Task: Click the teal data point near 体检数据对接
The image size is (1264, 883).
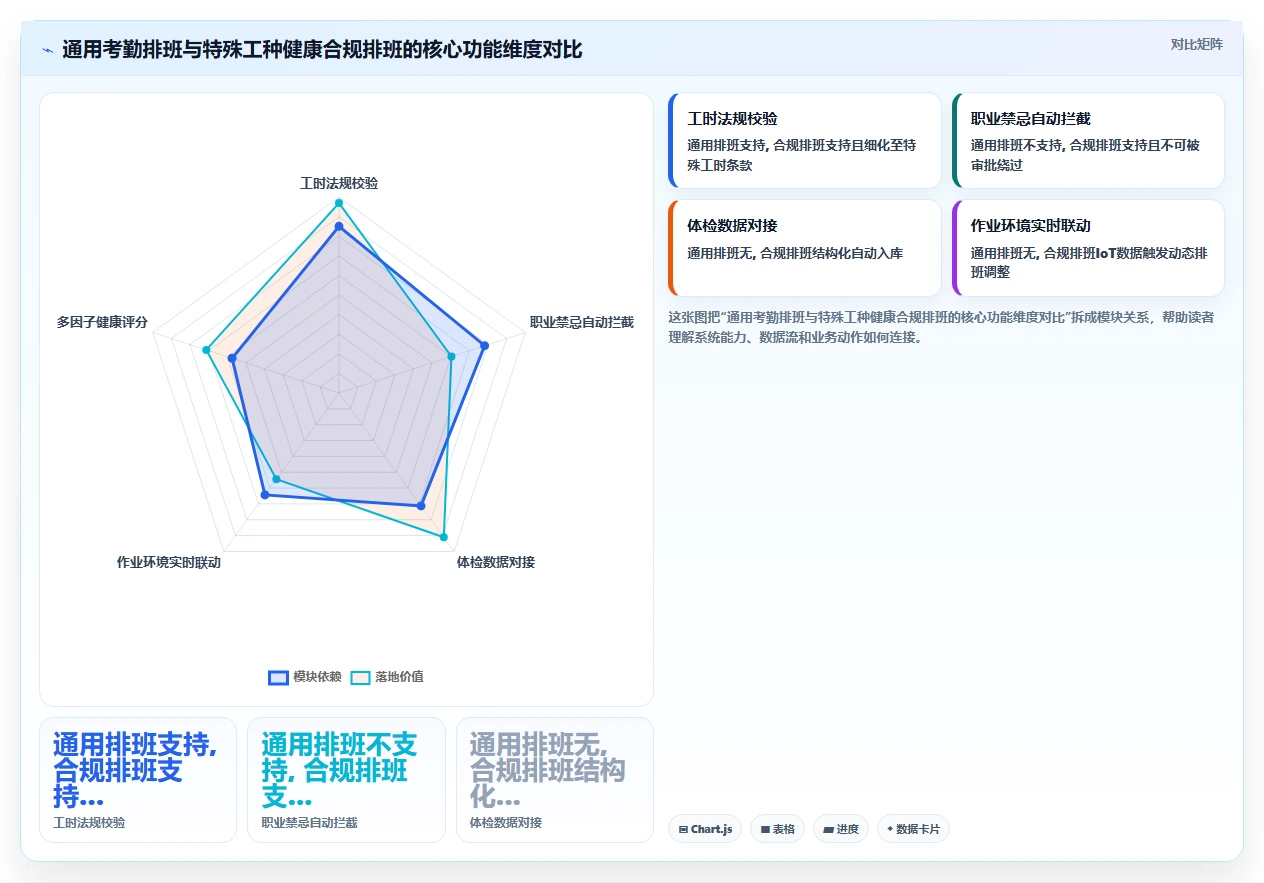Action: 444,537
